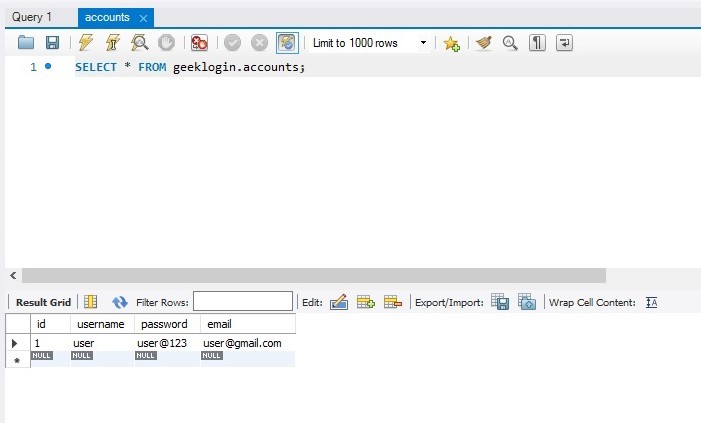
Task: Click the email column header
Action: click(x=218, y=324)
